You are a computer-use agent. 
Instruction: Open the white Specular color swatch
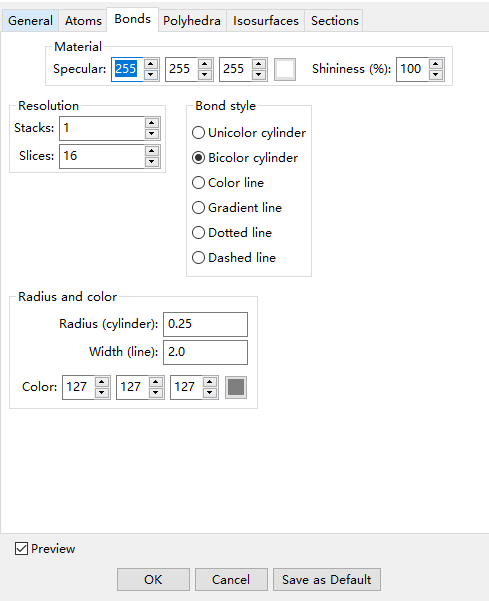coord(285,69)
